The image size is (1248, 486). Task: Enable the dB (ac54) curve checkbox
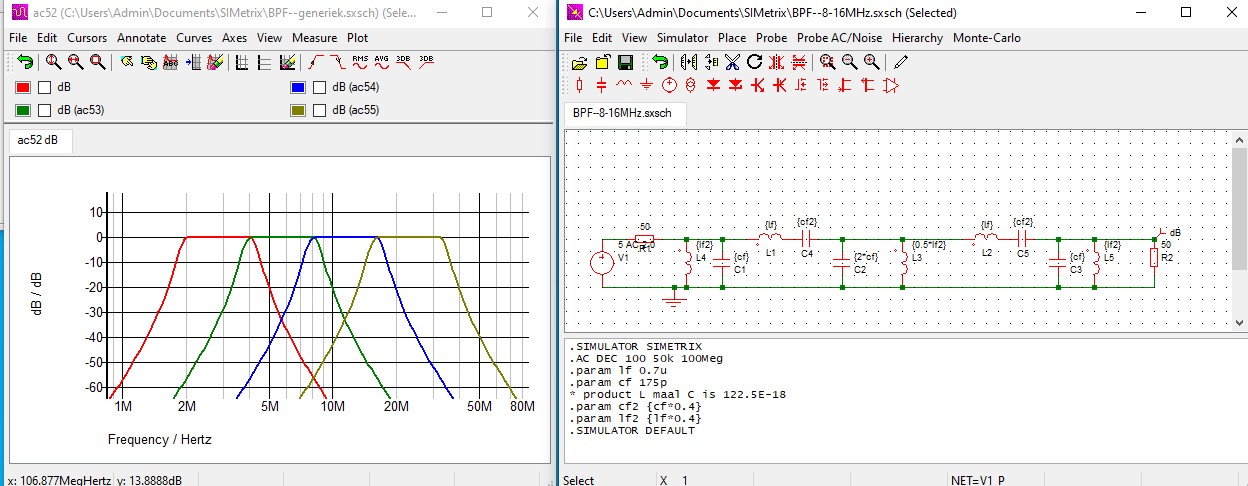(319, 87)
